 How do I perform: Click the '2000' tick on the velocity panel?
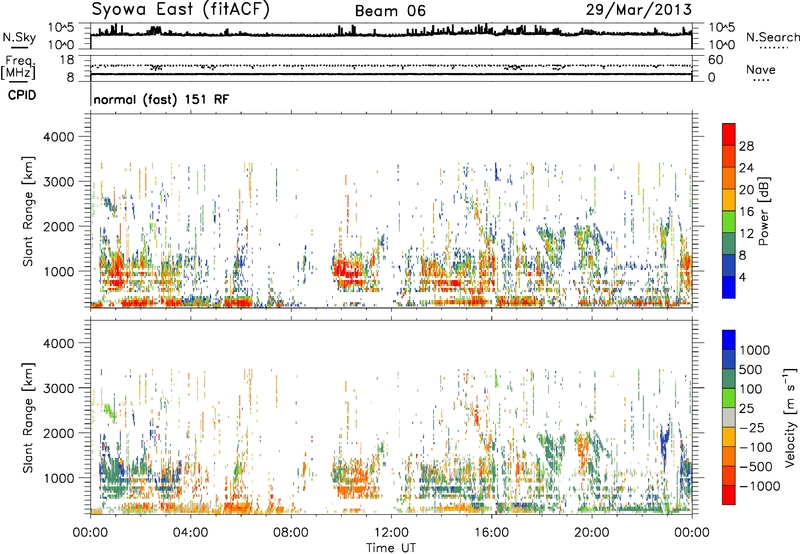point(58,433)
